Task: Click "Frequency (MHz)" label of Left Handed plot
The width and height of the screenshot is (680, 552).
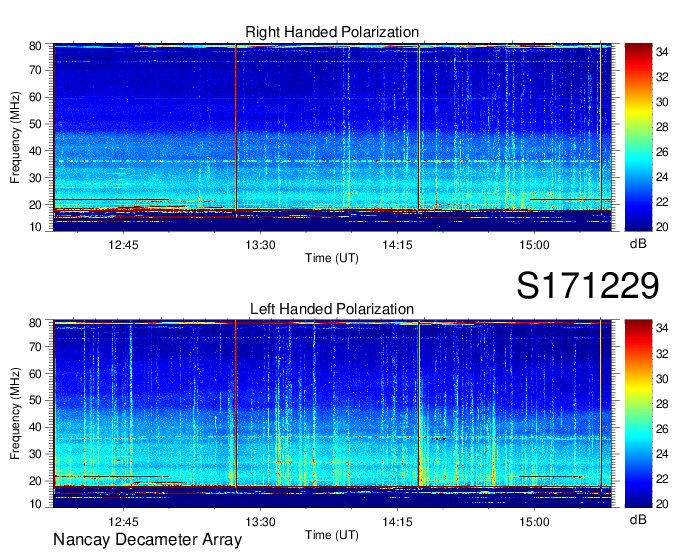Action: (15, 414)
